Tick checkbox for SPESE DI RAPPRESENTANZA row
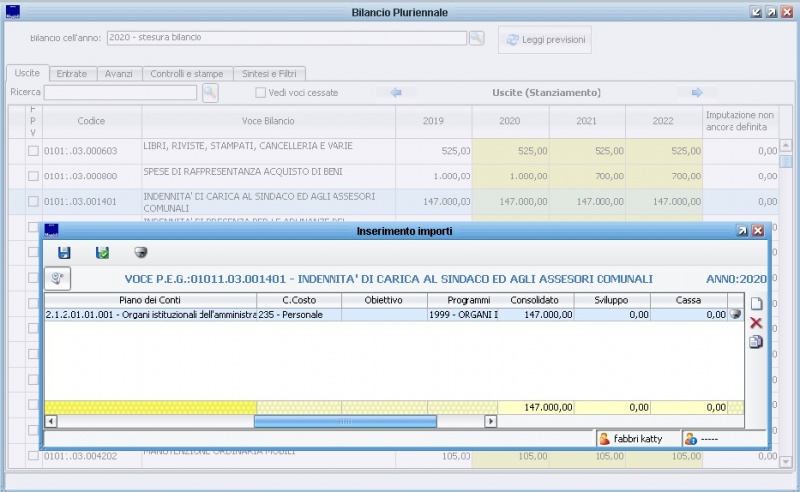The width and height of the screenshot is (800, 492). pyautogui.click(x=33, y=176)
